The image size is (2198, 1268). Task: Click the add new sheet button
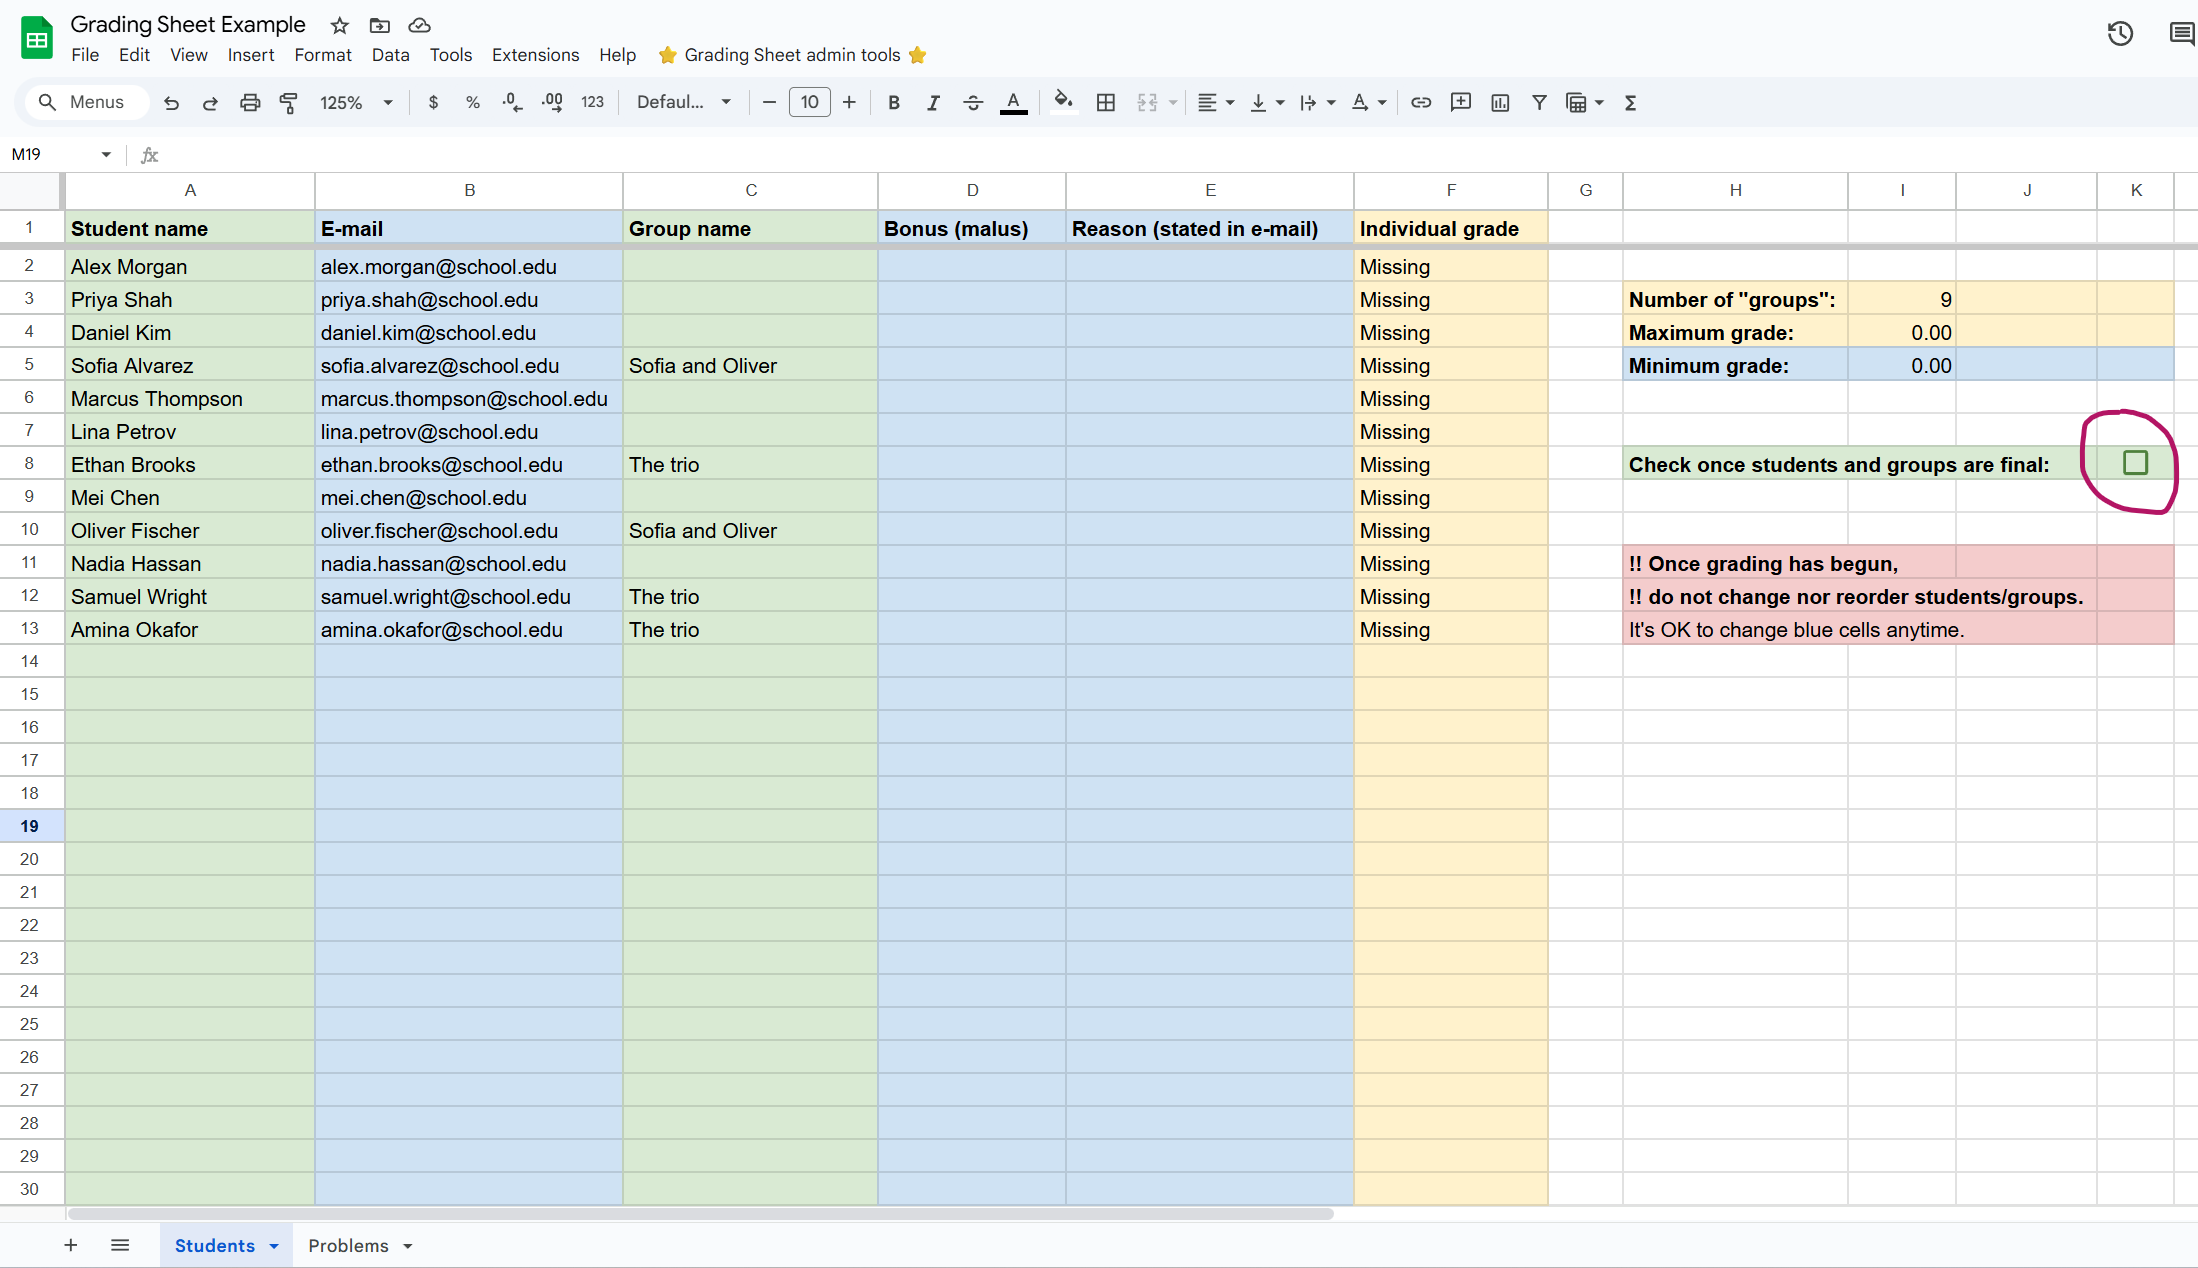click(71, 1245)
